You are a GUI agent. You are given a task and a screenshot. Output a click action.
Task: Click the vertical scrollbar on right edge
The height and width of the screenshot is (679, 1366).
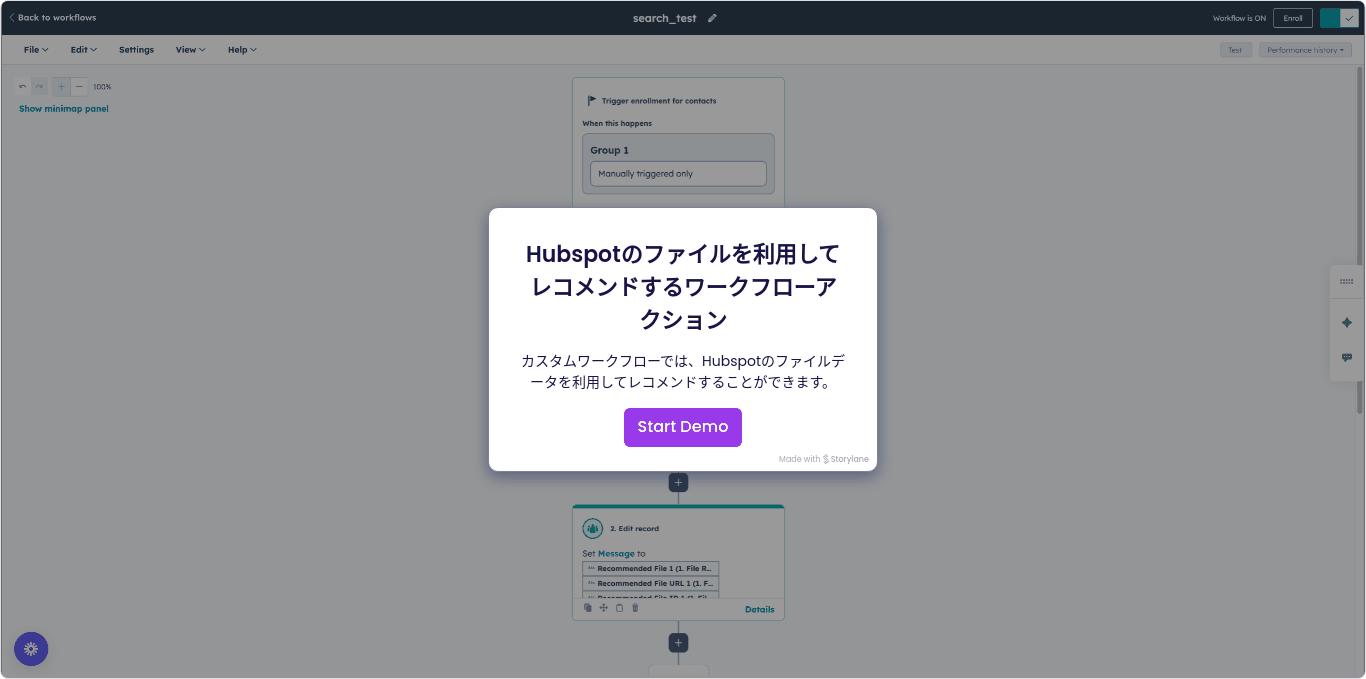pyautogui.click(x=1360, y=240)
